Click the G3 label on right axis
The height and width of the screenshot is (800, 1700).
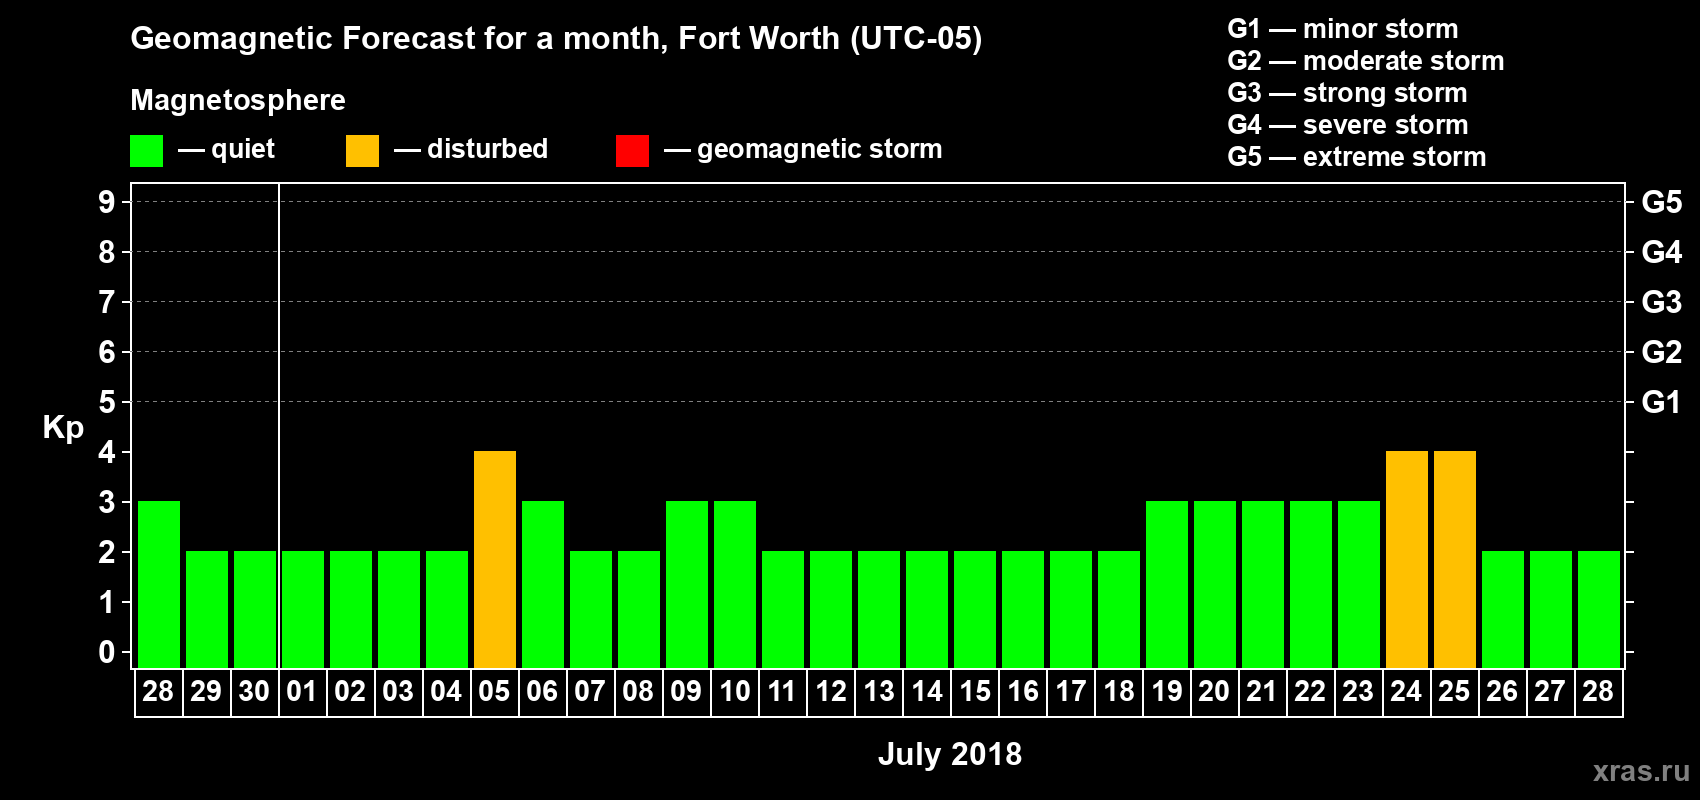tap(1661, 302)
